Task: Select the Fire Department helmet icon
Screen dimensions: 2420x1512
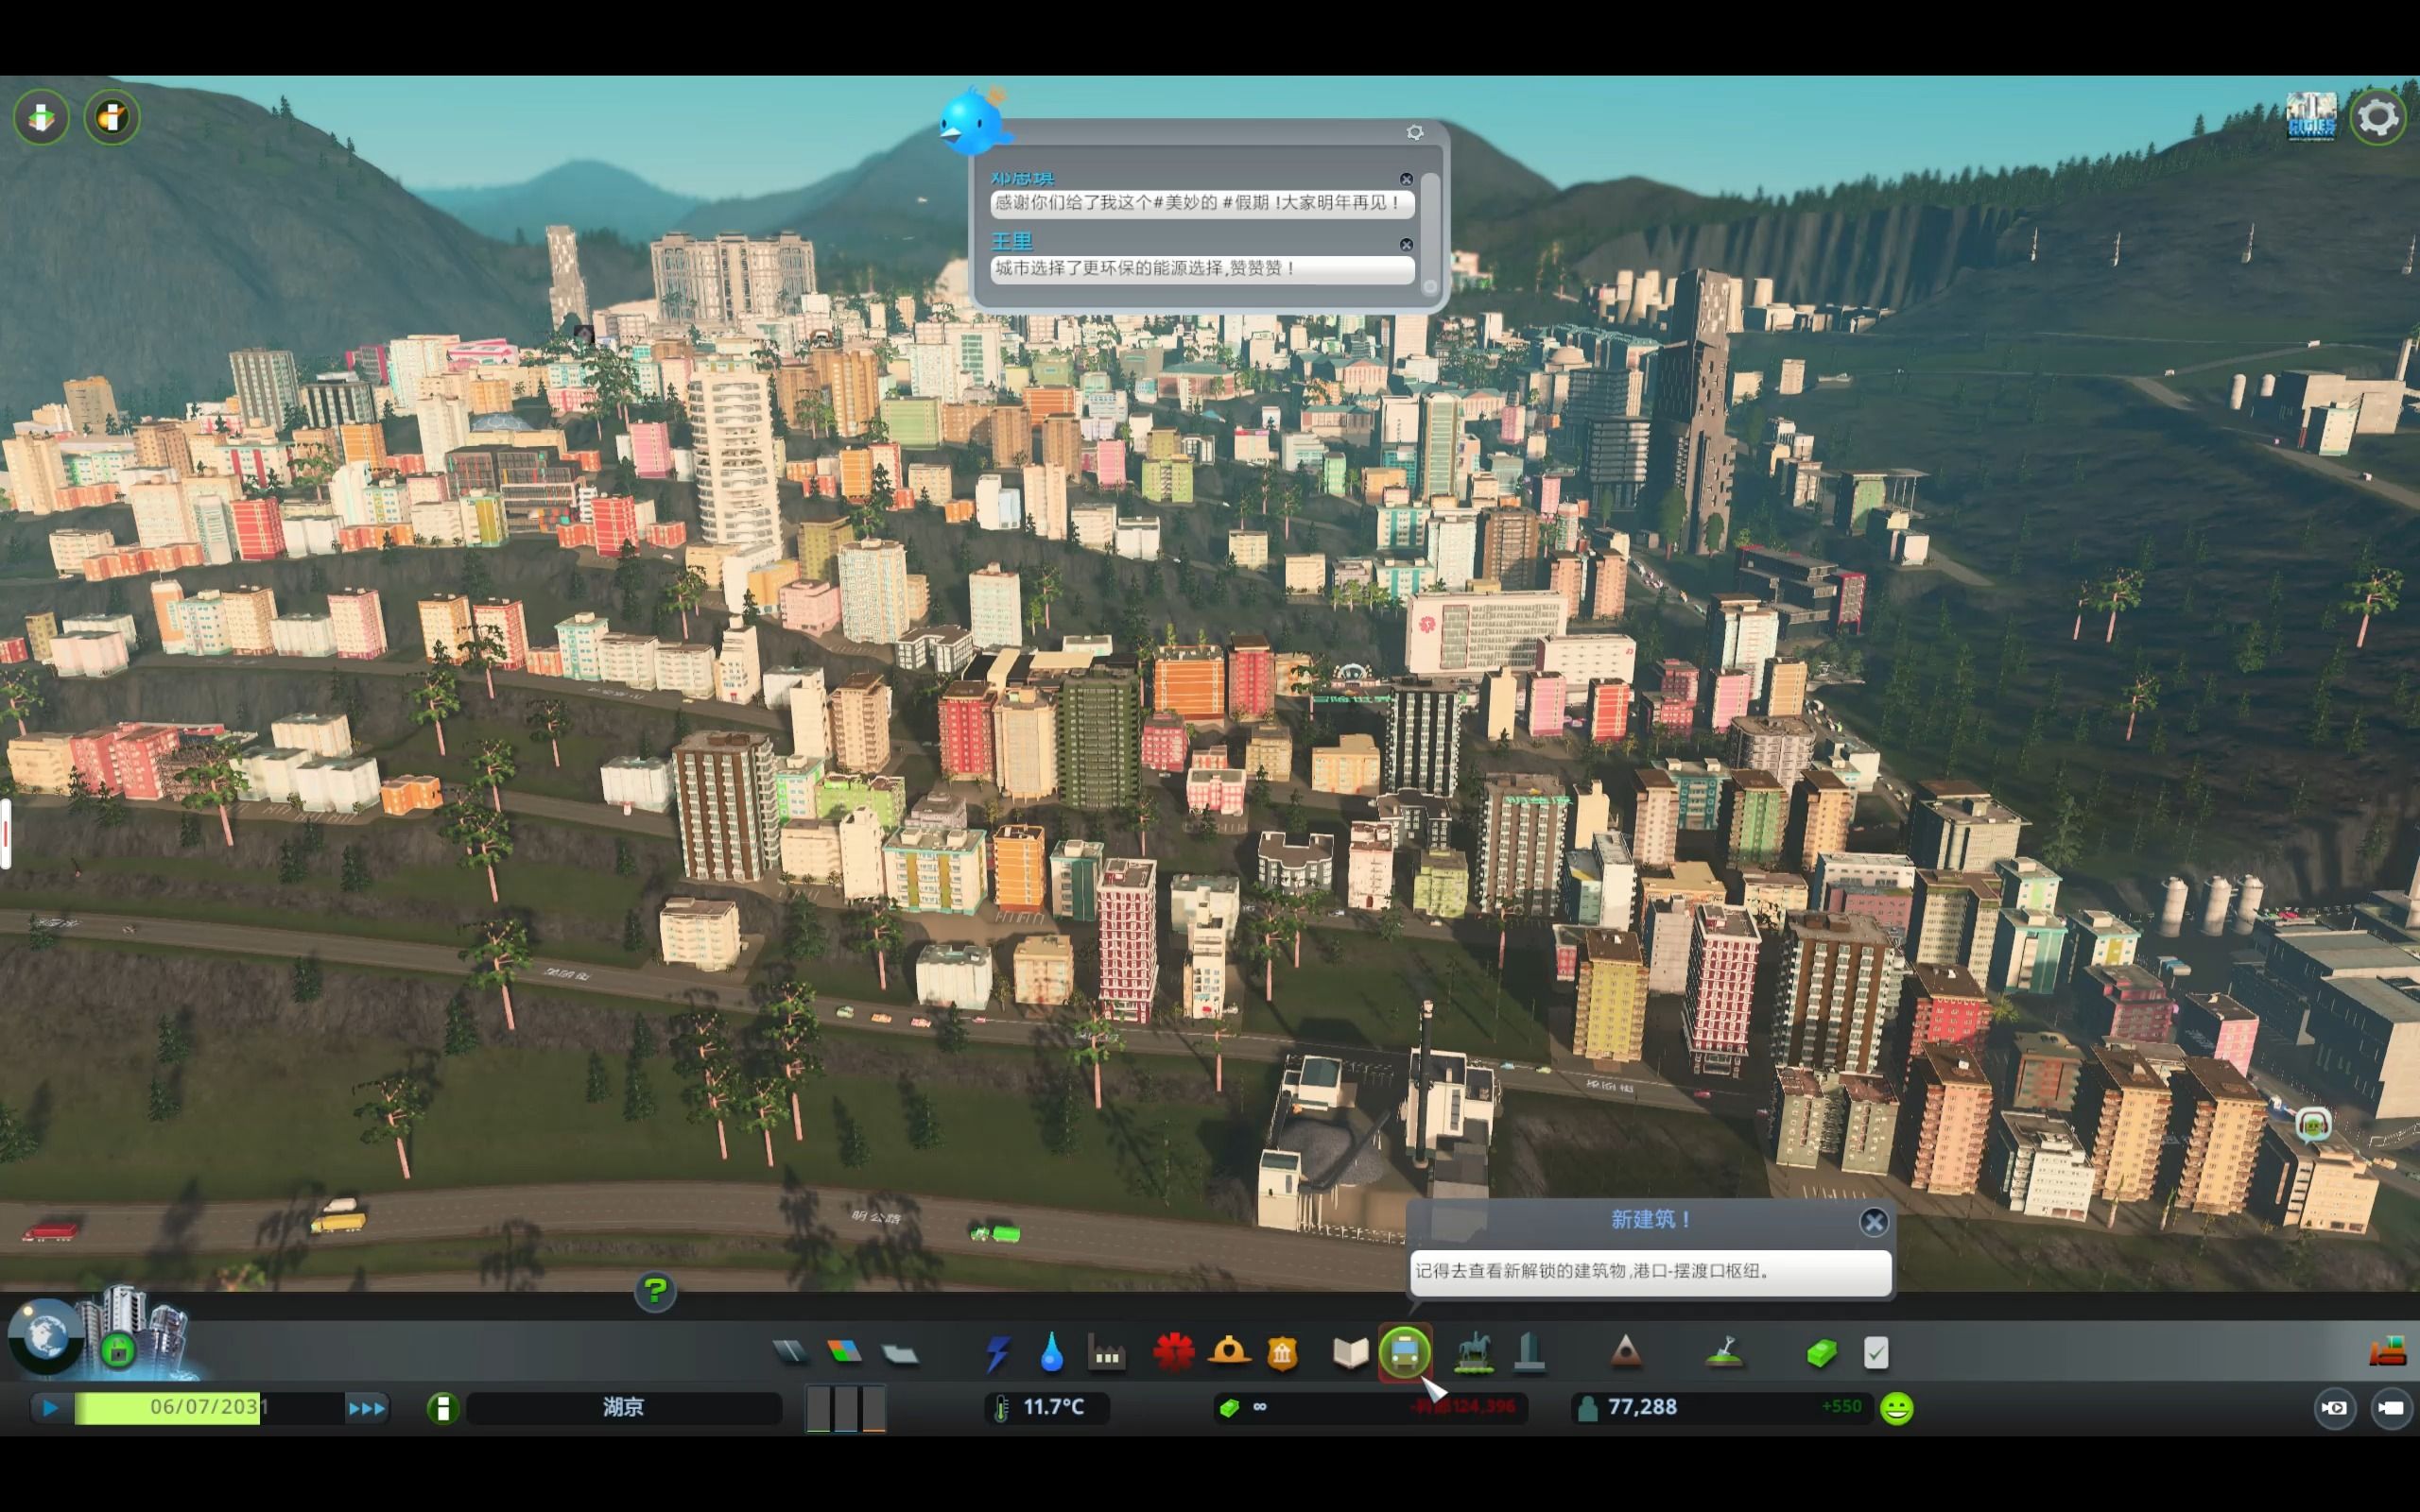Action: point(1229,1353)
